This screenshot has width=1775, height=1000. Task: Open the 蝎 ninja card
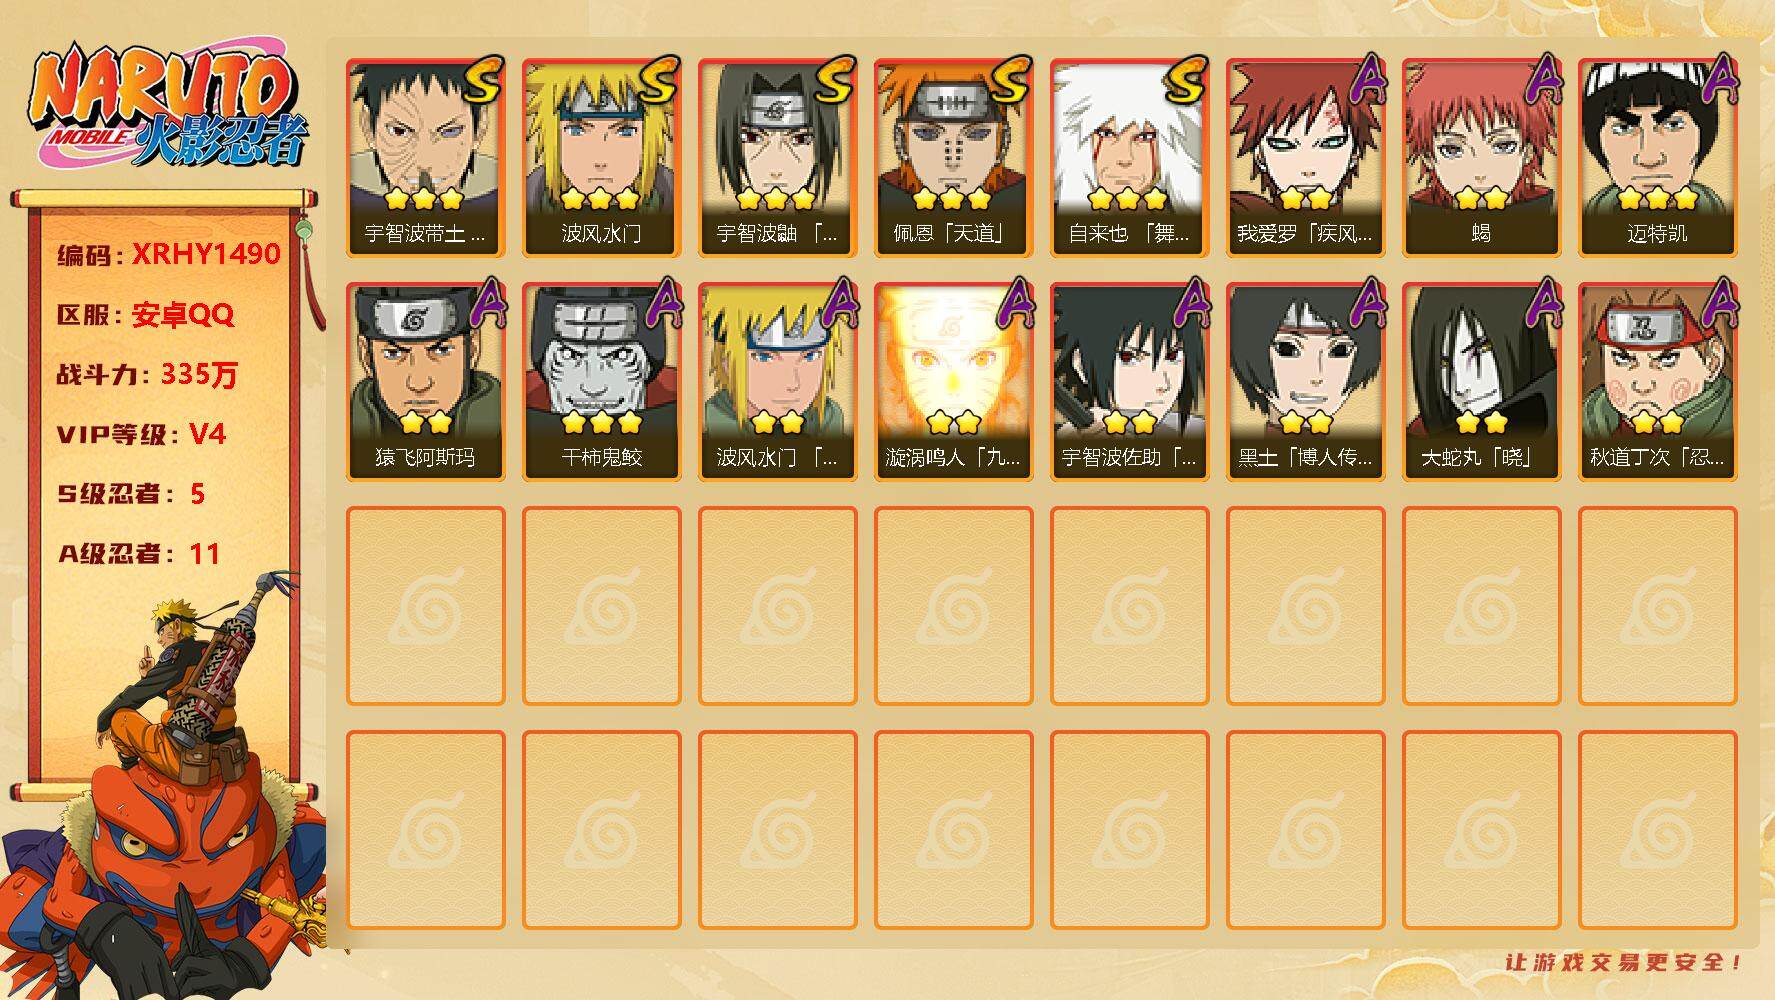point(1481,157)
